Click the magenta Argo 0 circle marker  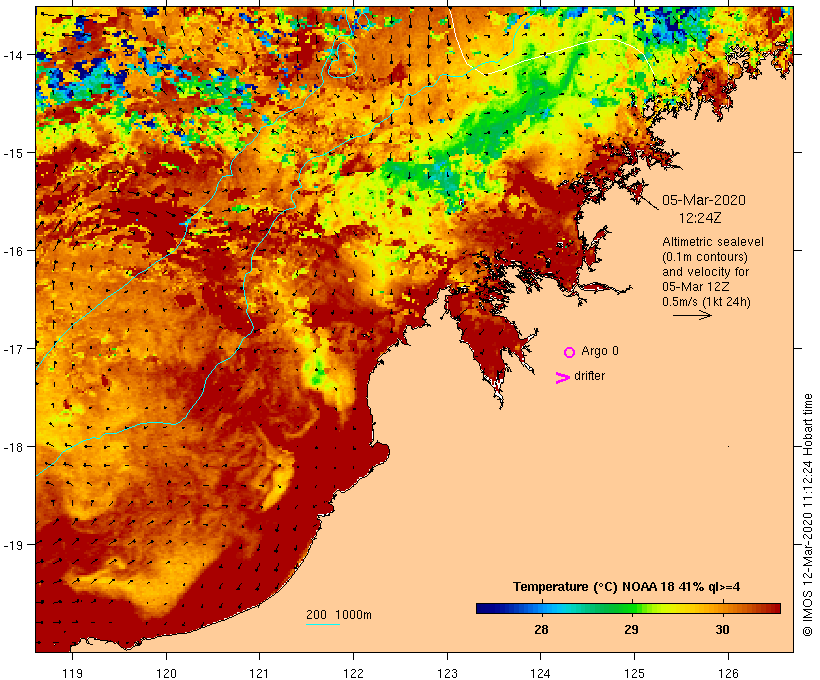[x=570, y=352]
